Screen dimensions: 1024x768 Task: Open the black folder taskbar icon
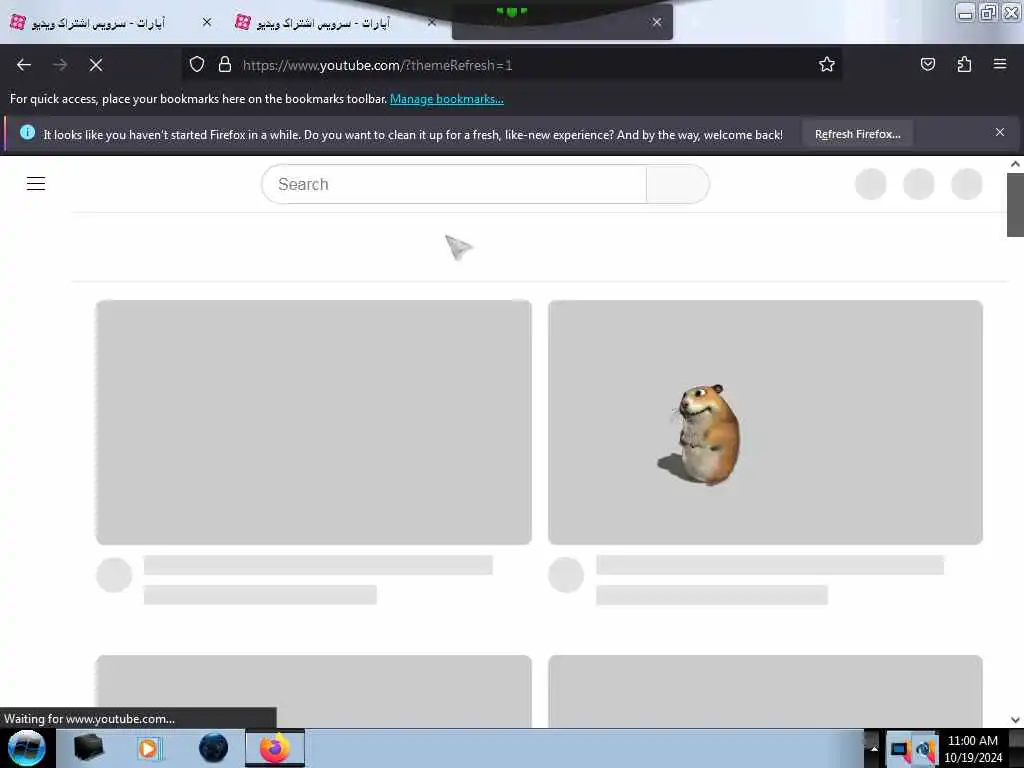89,748
